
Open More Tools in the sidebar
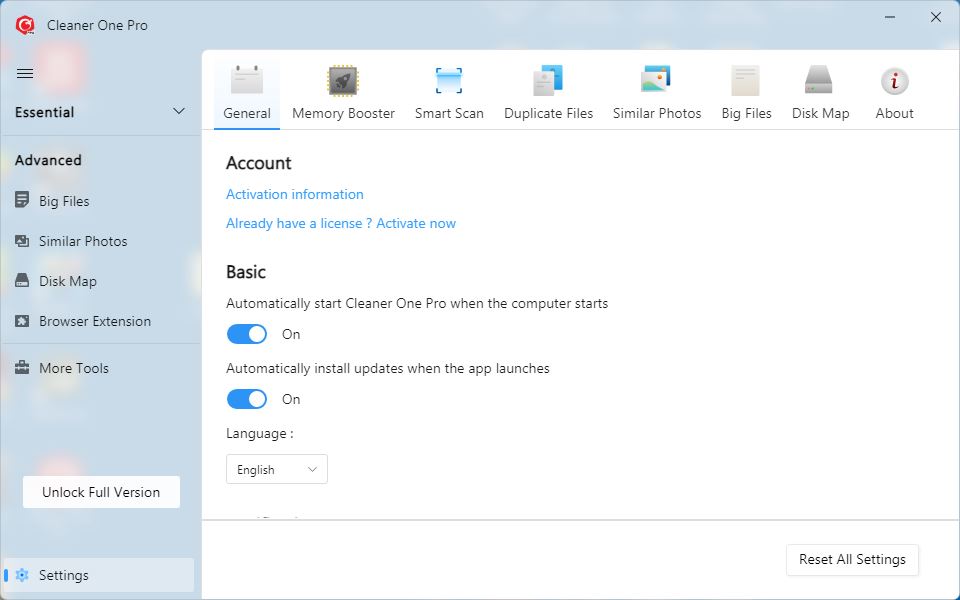coord(74,368)
